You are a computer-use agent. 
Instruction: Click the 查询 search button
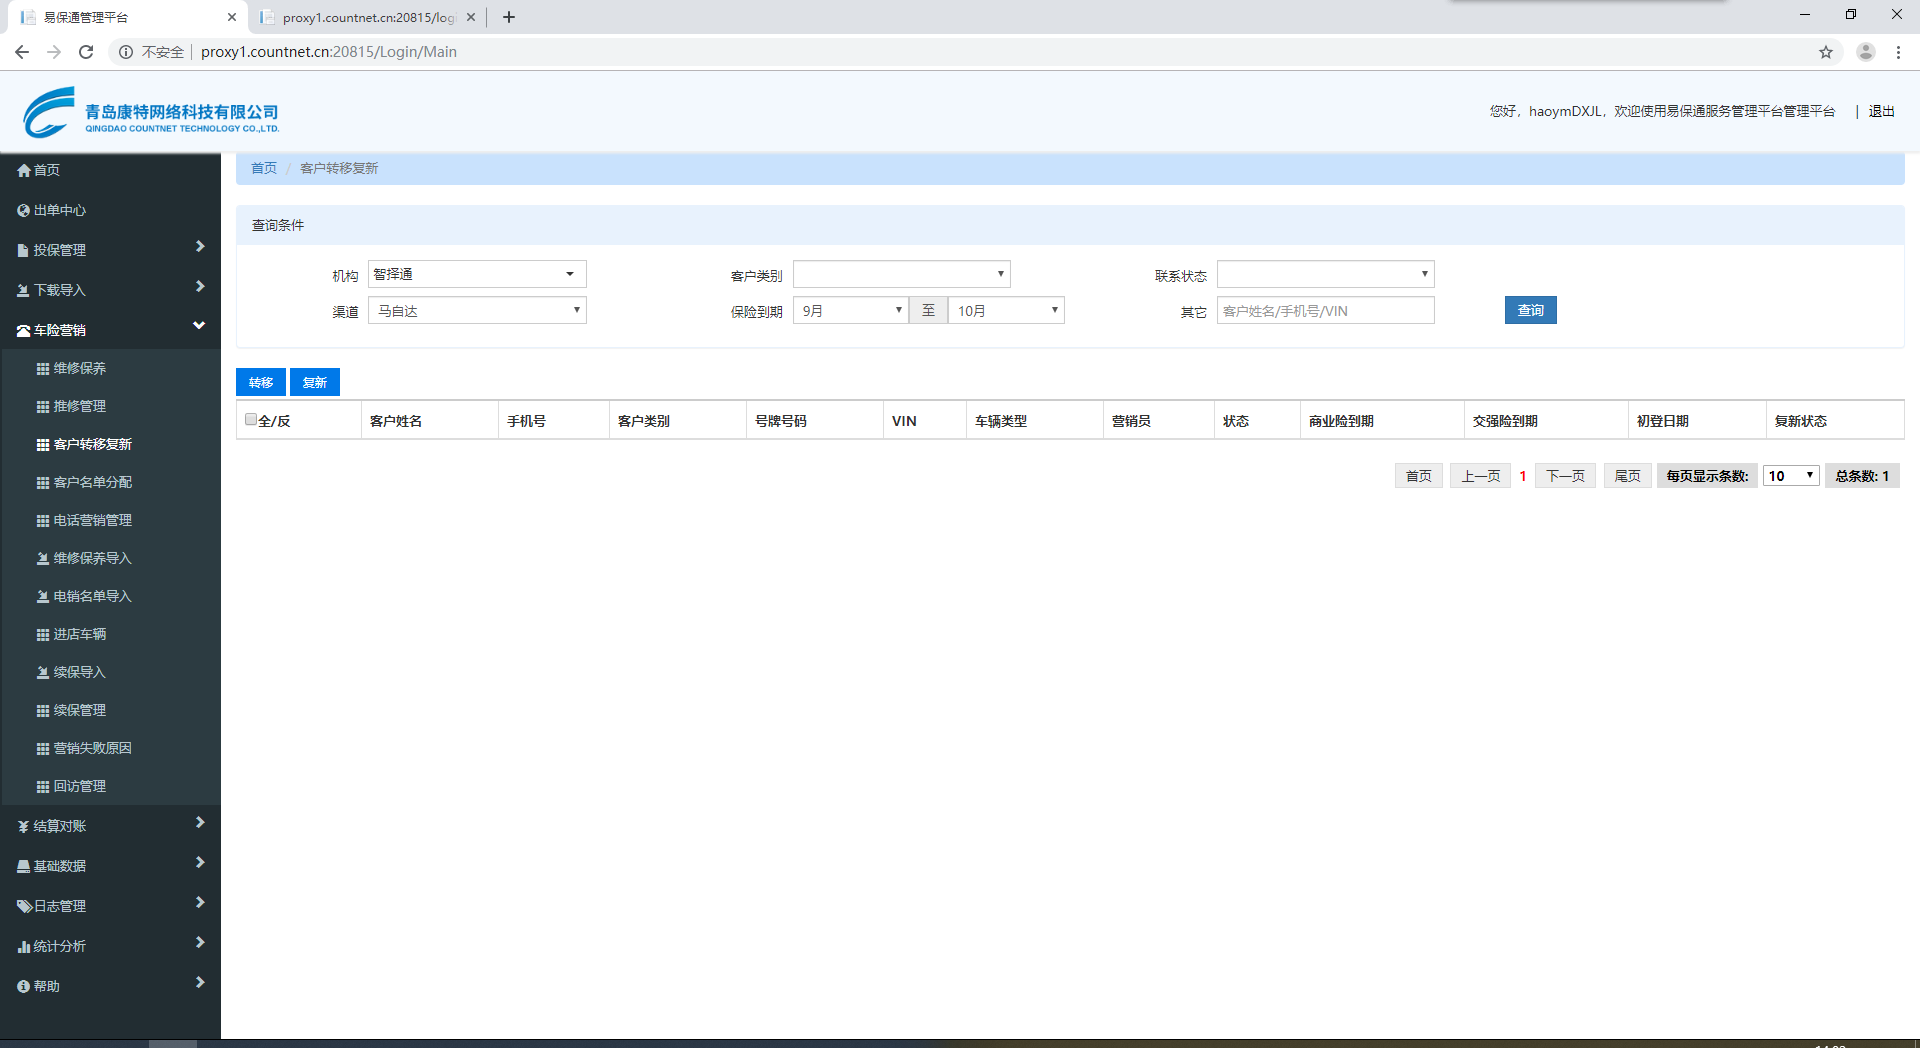[1531, 311]
